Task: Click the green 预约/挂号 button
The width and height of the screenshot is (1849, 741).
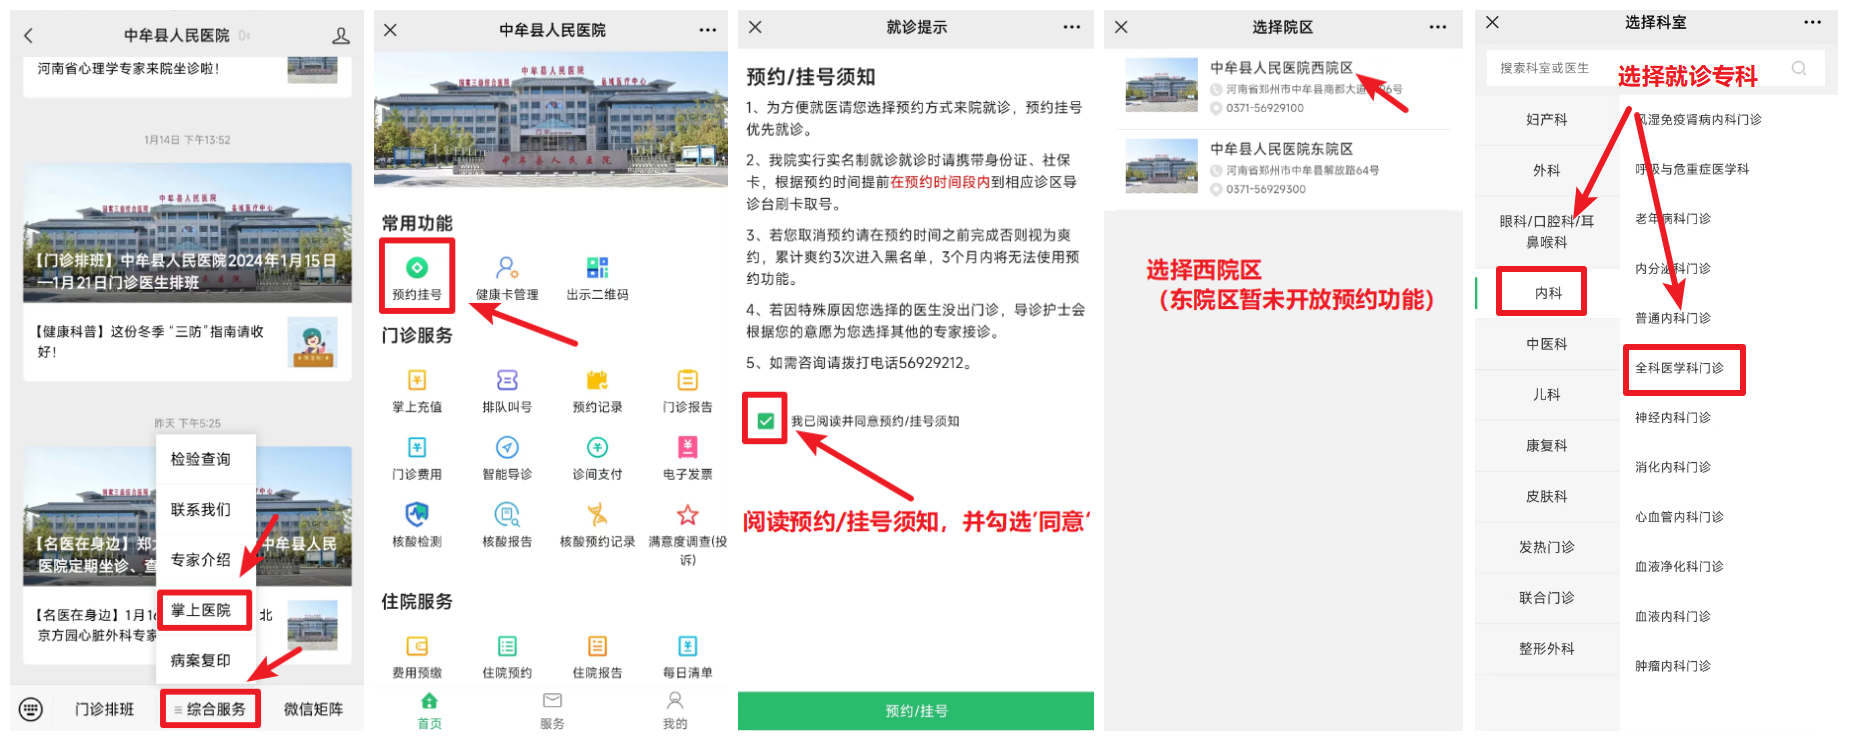Action: (x=916, y=711)
